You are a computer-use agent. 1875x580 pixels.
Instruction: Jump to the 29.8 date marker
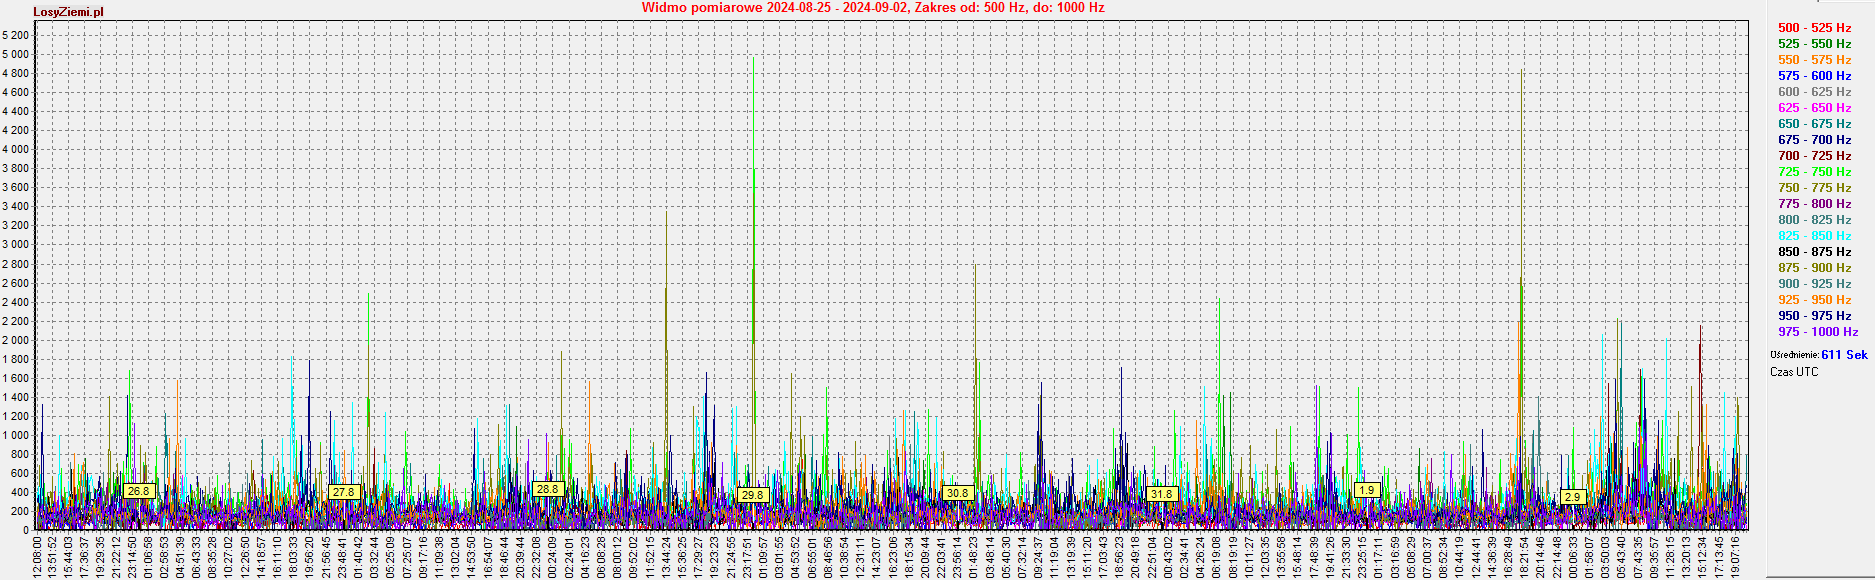click(752, 495)
